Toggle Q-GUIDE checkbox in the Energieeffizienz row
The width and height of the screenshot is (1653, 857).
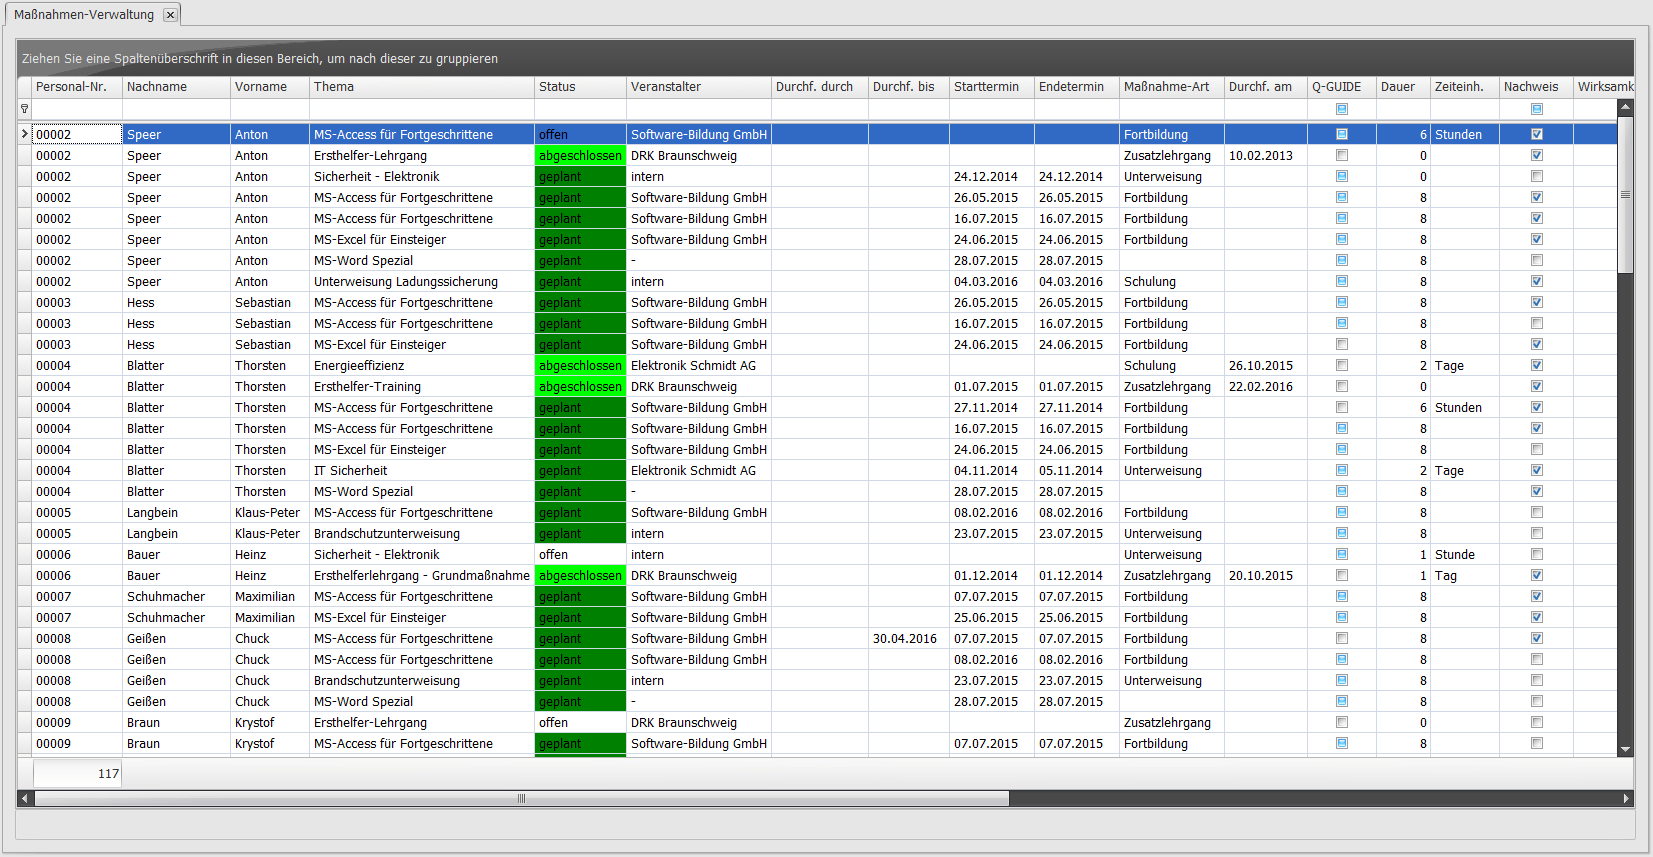(1342, 366)
